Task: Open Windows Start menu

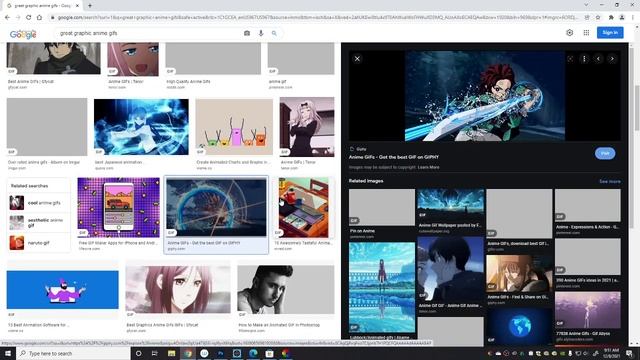Action: coord(8,353)
